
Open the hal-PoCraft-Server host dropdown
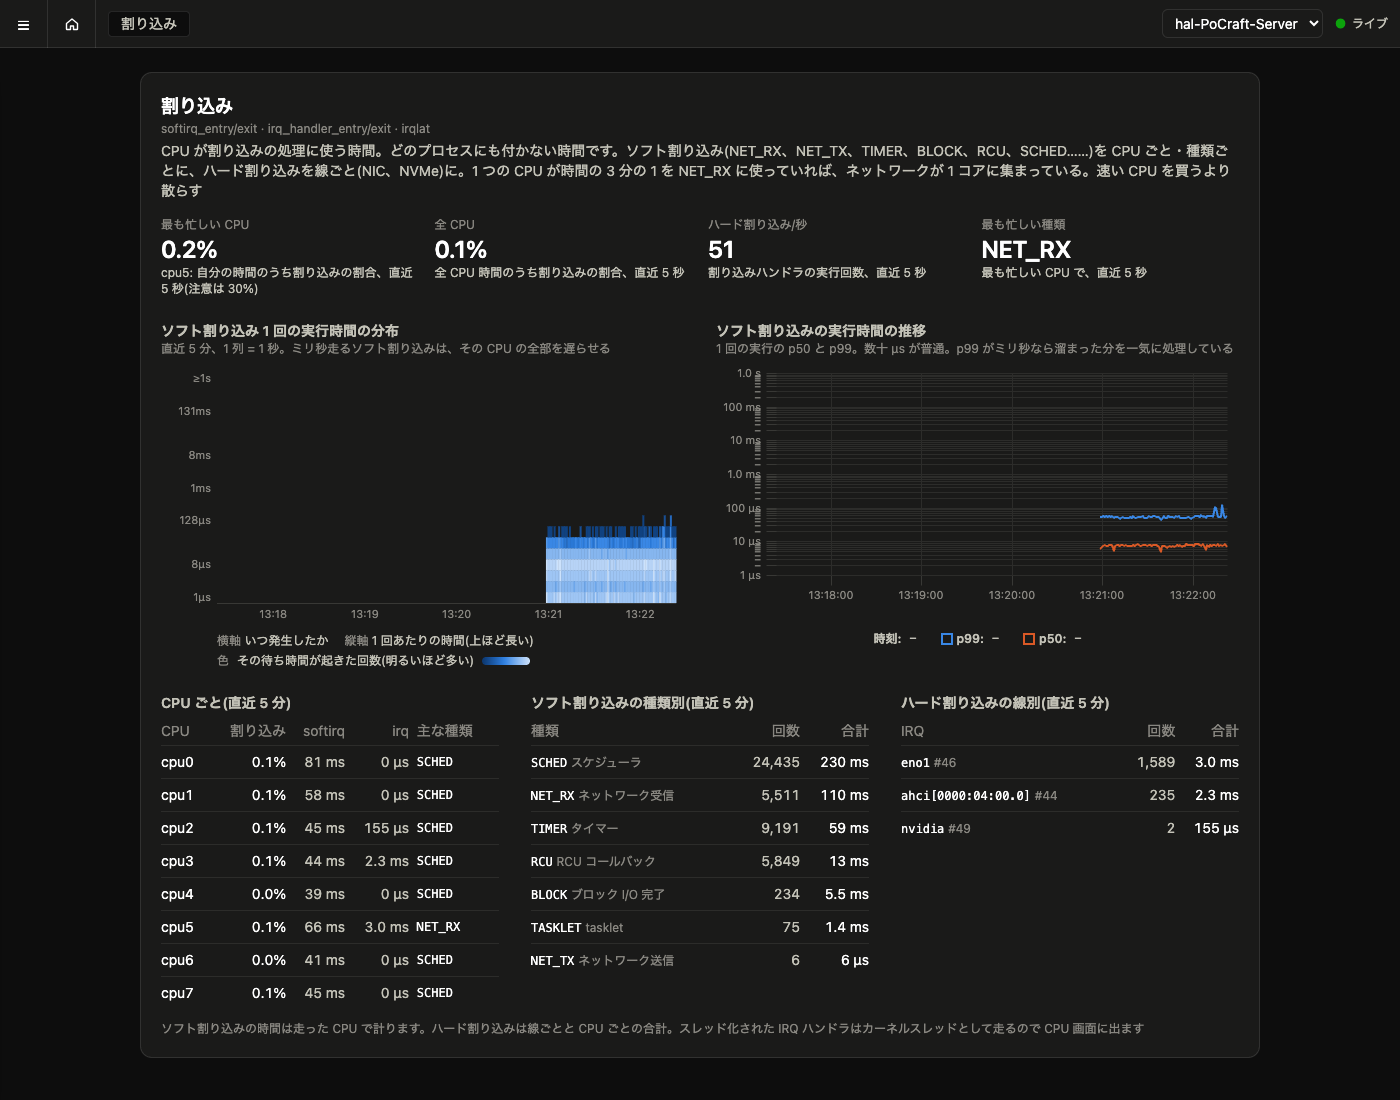[1242, 24]
